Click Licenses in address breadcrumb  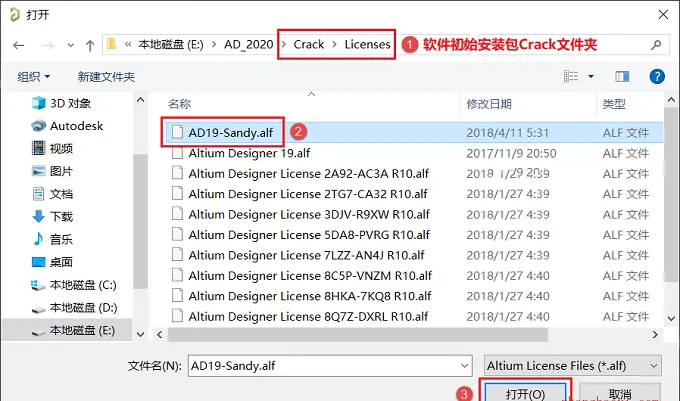point(367,44)
